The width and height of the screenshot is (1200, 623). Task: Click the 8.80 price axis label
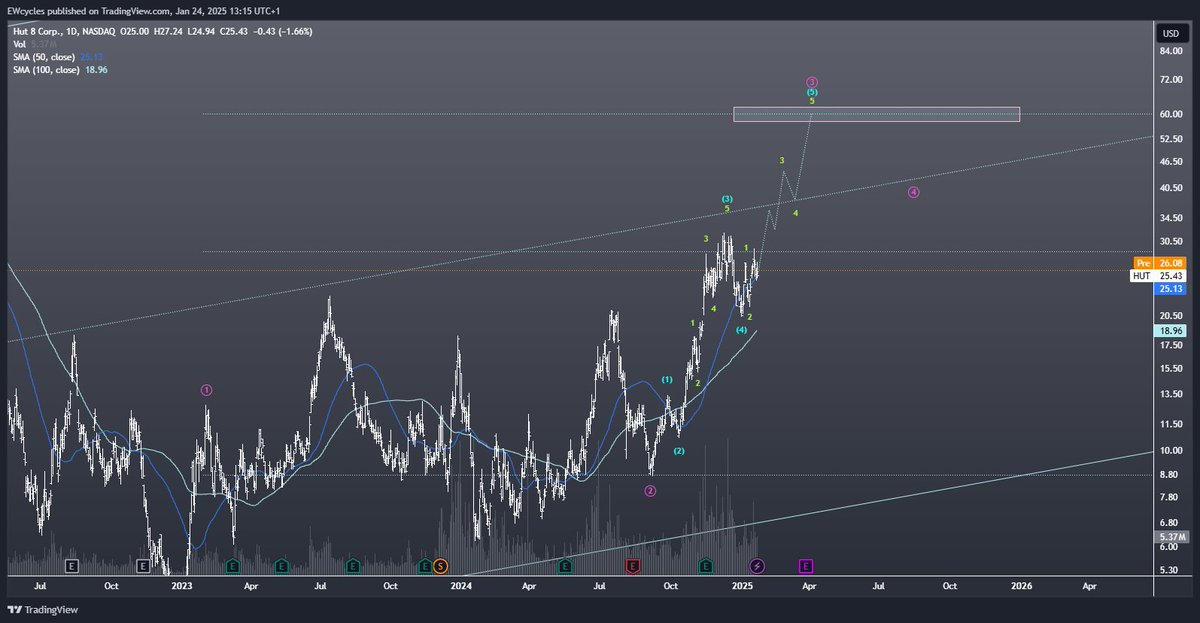pos(1170,475)
